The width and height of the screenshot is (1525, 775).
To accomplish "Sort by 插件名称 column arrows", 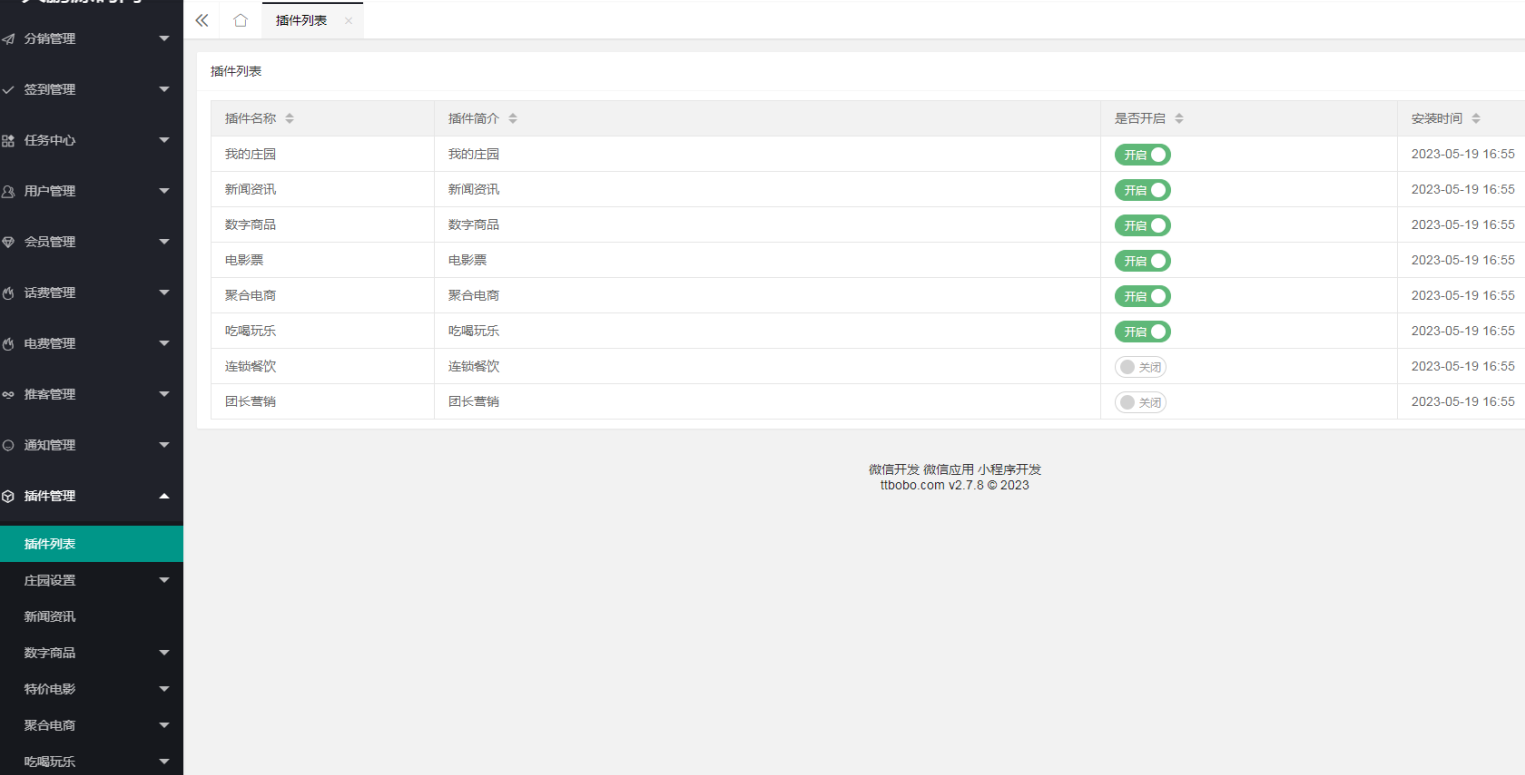I will [290, 119].
